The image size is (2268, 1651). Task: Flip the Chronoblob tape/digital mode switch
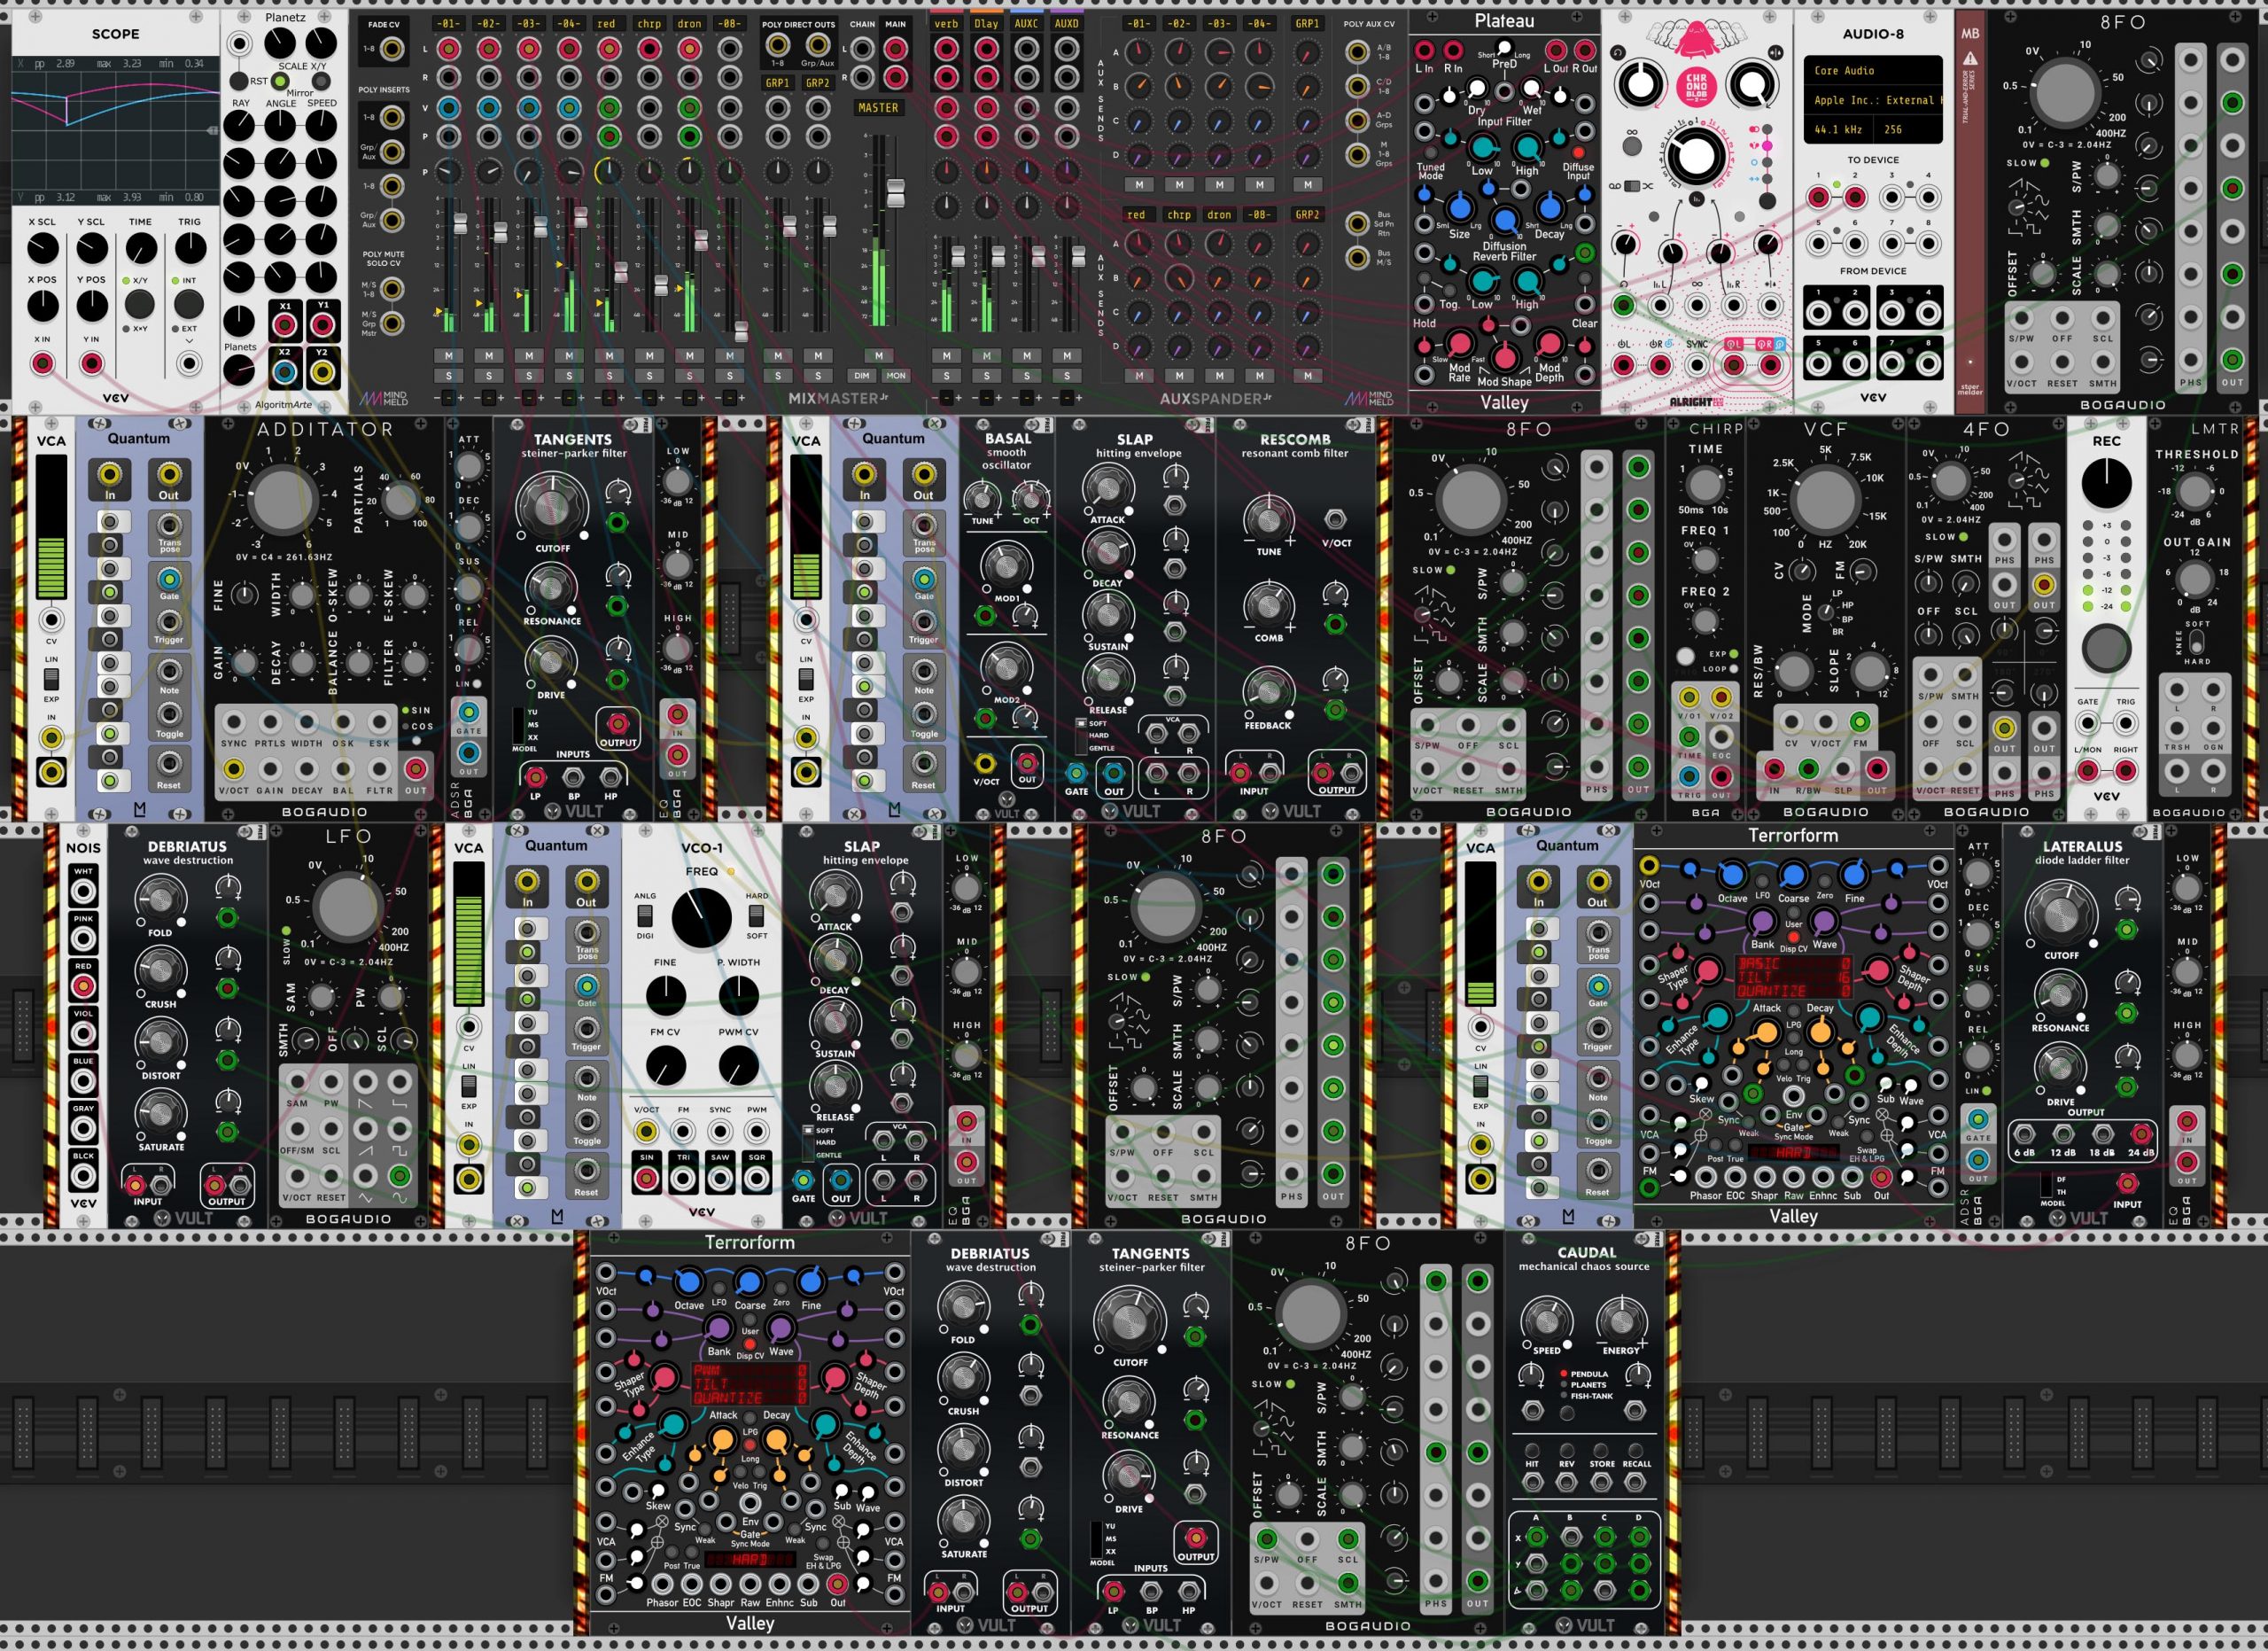tap(1632, 186)
